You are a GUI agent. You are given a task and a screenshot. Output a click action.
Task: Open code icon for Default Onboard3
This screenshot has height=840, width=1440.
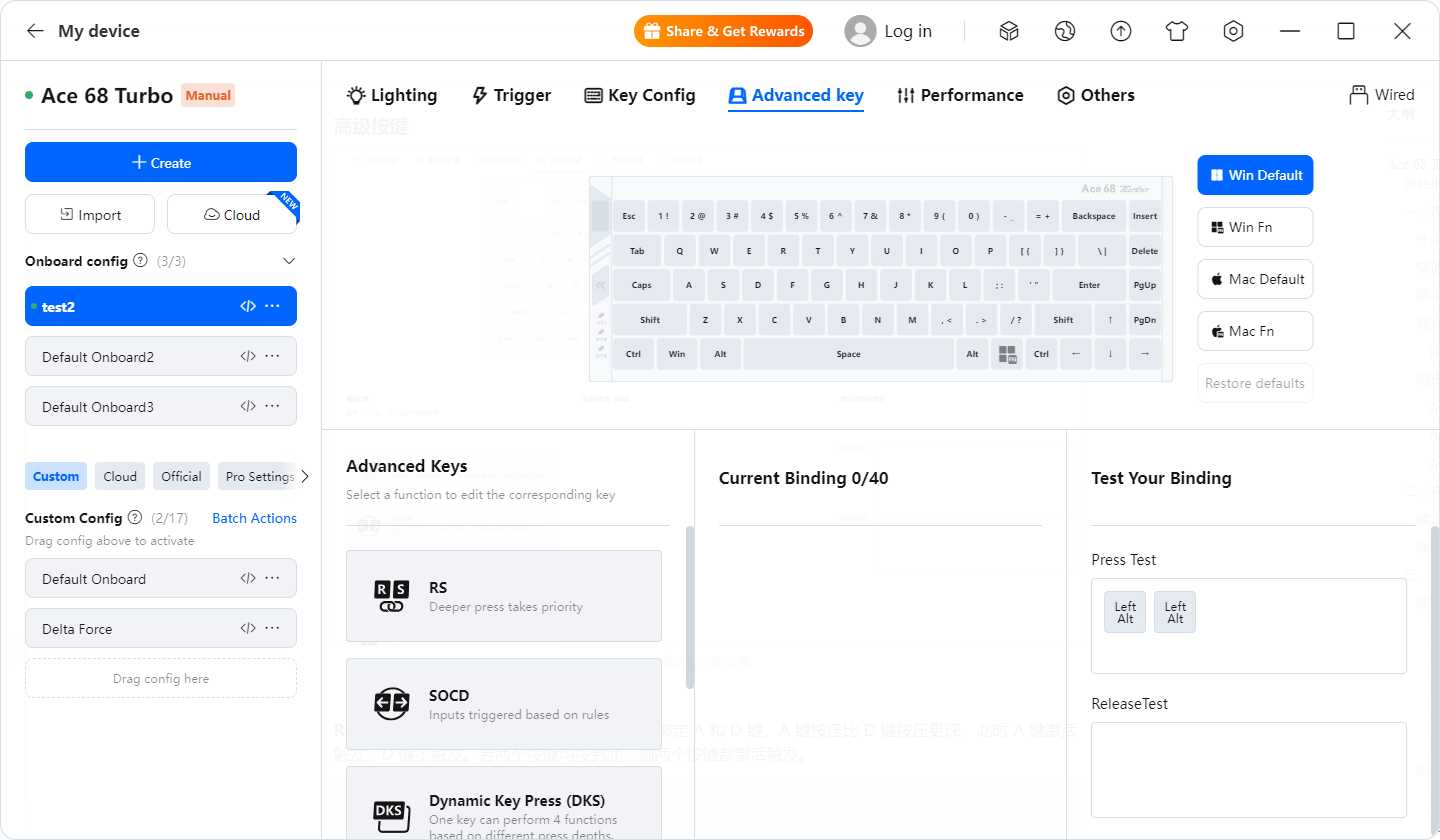pos(248,406)
